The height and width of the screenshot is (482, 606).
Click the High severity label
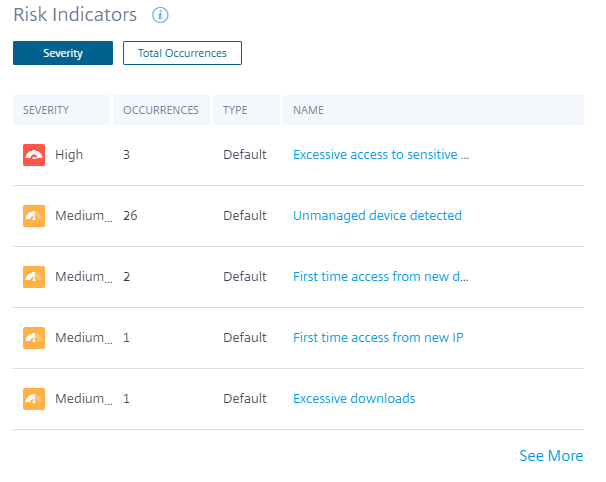pos(69,155)
